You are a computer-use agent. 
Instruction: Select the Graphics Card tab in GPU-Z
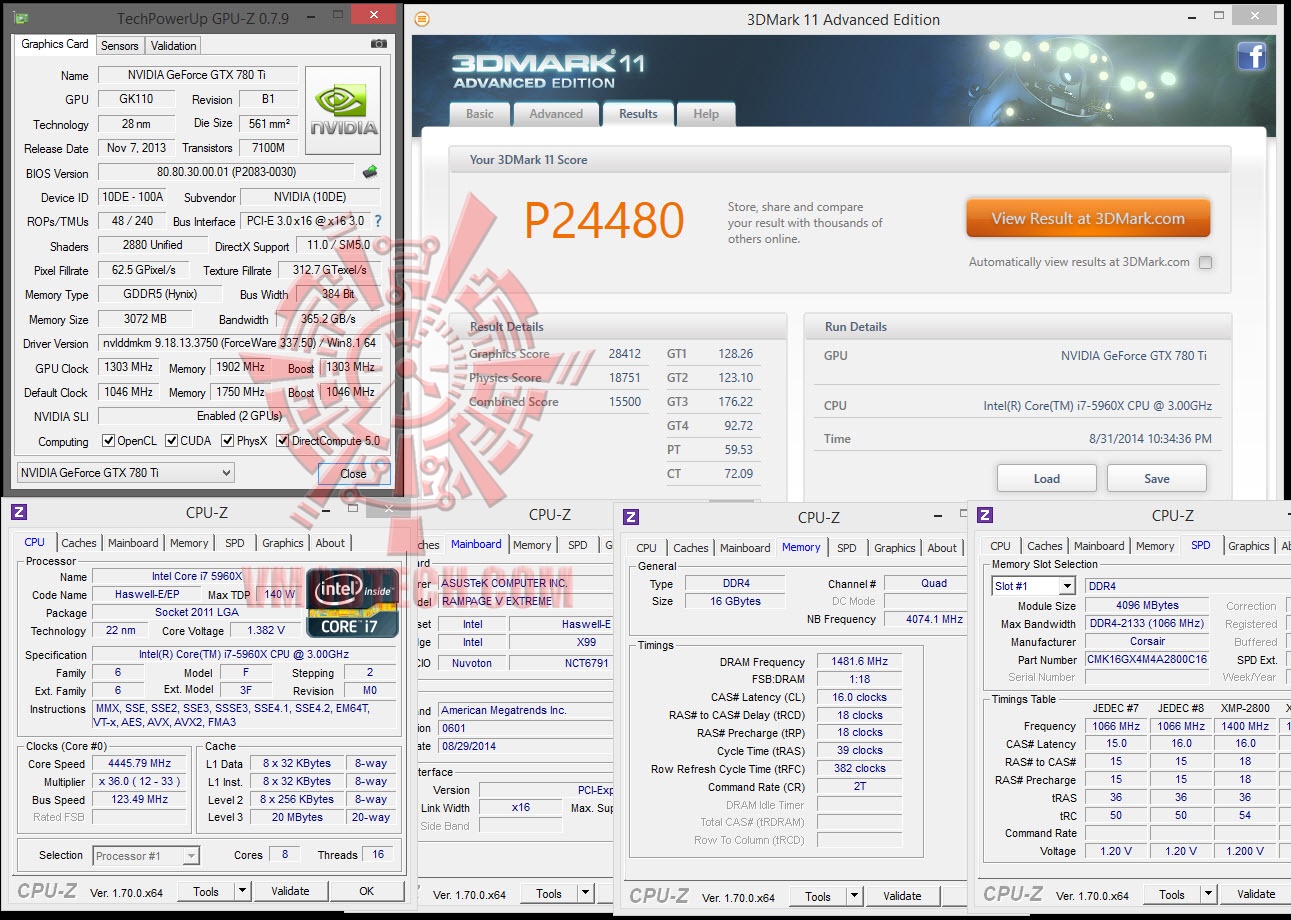pos(55,44)
